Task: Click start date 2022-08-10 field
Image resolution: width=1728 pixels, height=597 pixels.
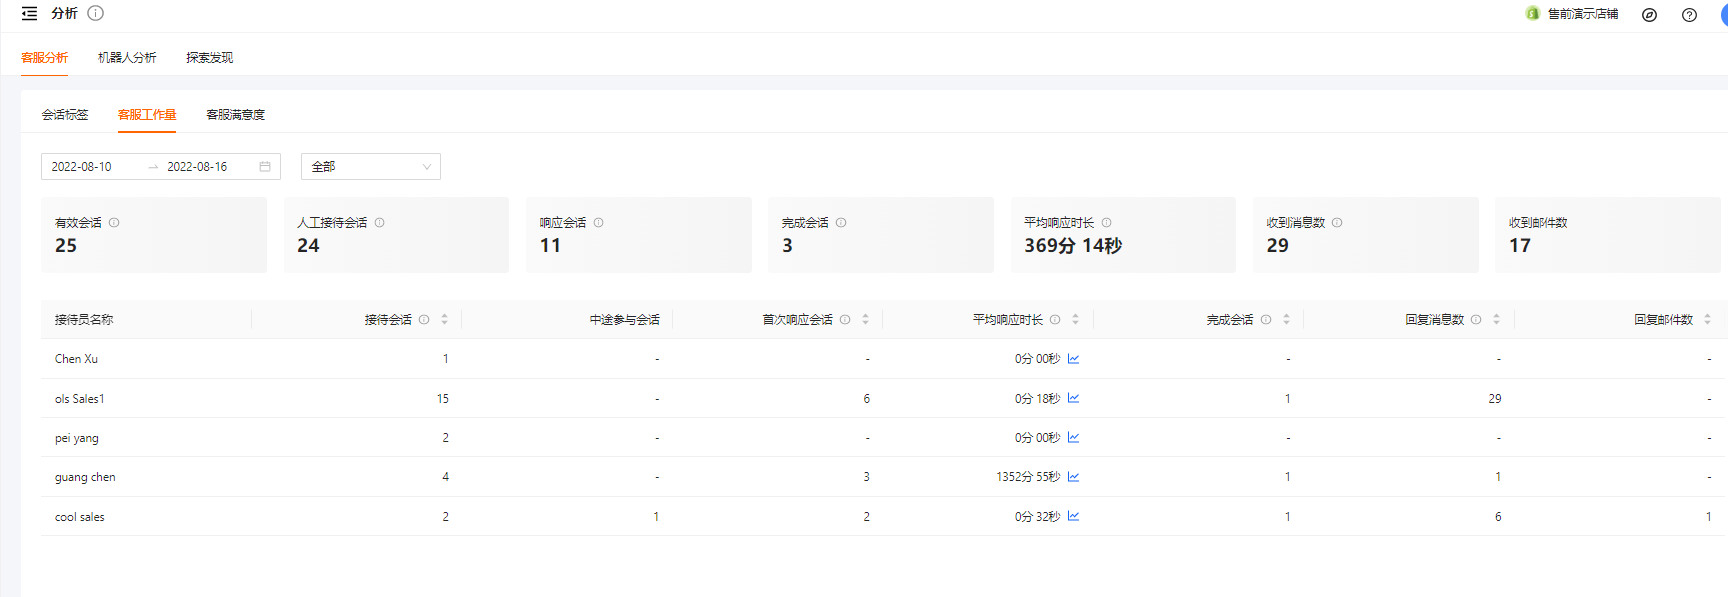Action: click(82, 167)
